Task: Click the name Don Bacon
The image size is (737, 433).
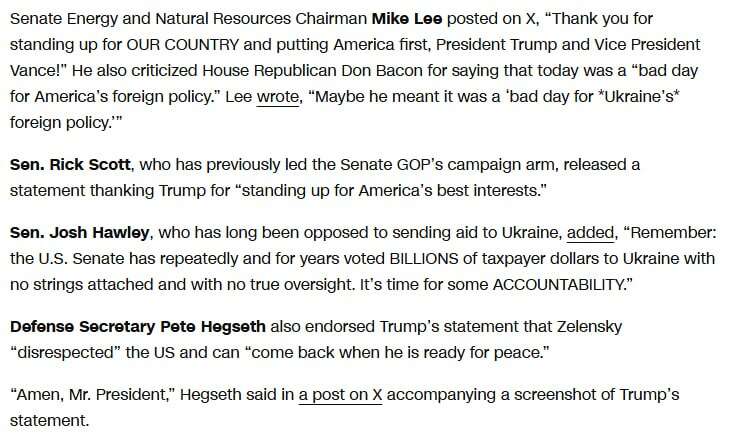Action: point(382,71)
